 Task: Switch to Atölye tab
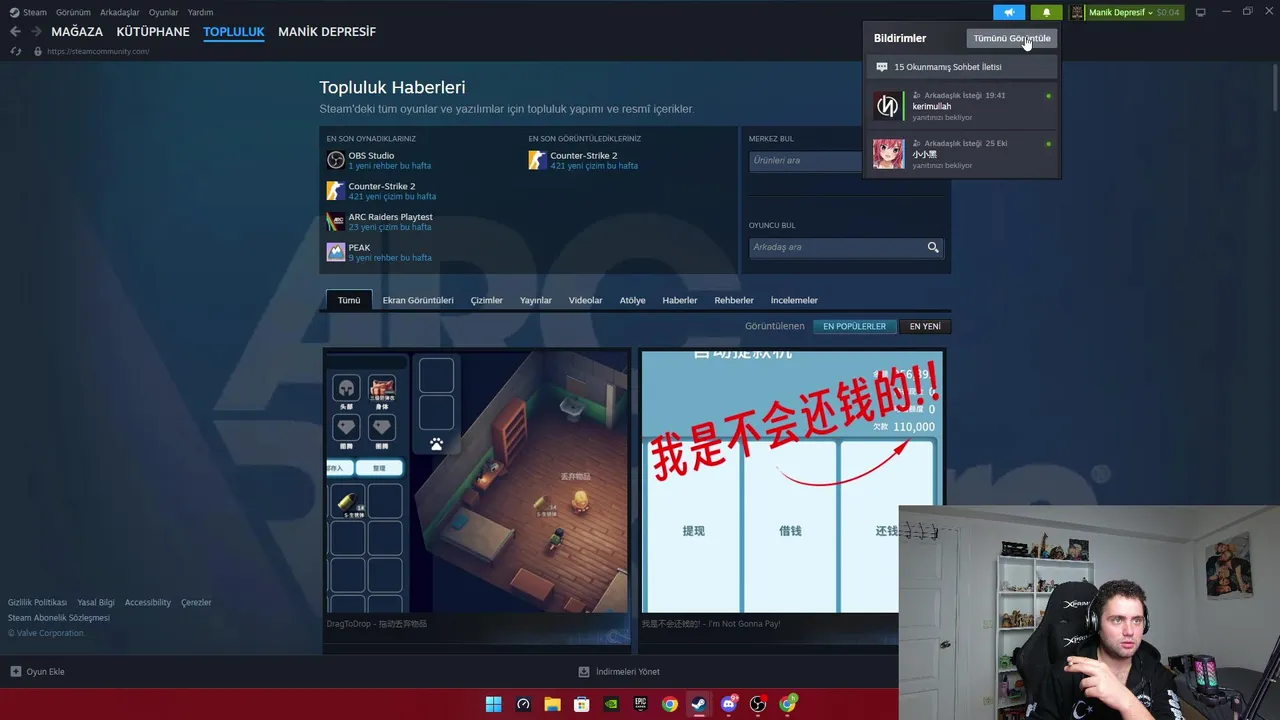click(633, 300)
